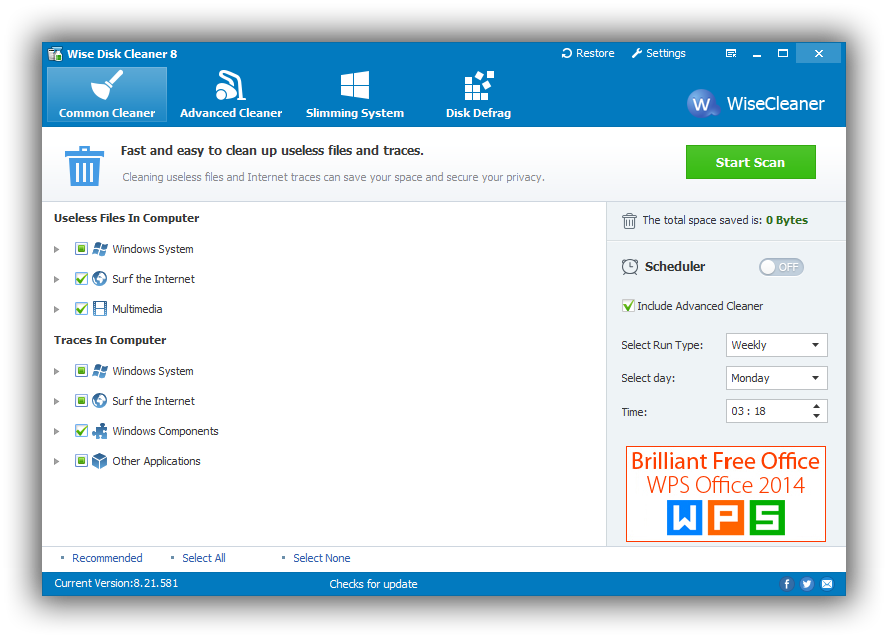Expand the Windows Components node
Screen dimensions: 888x638
(57, 431)
